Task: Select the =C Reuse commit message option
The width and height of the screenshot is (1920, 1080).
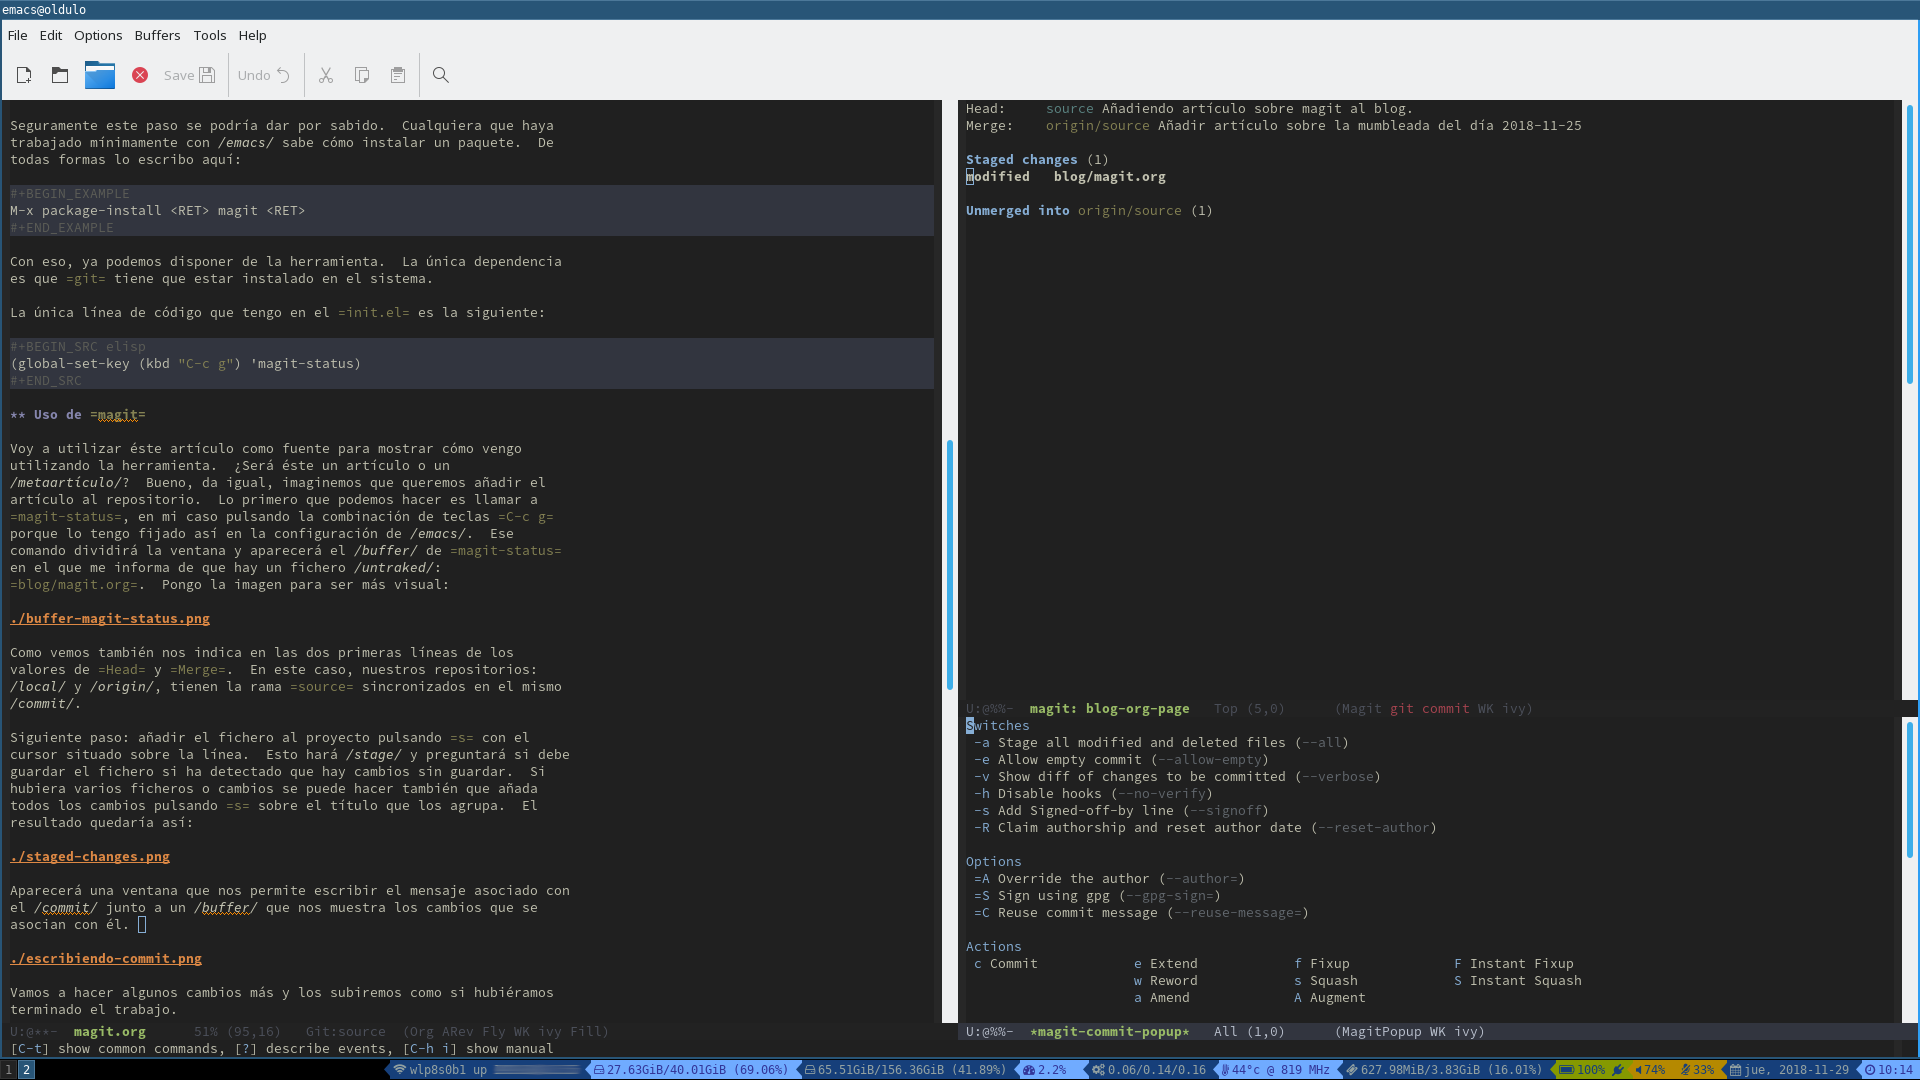Action: pyautogui.click(x=1141, y=913)
